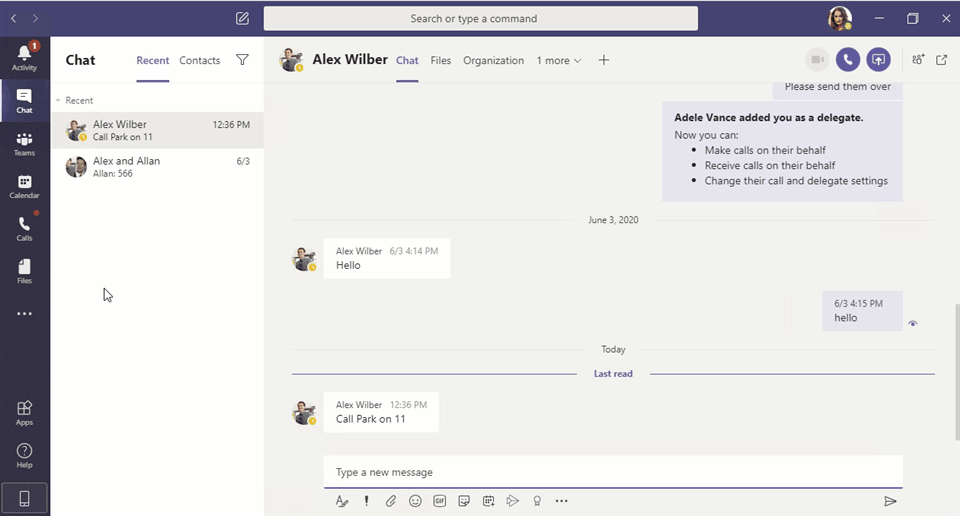Click the Type a new message field
Image resolution: width=960 pixels, height=516 pixels.
point(613,472)
